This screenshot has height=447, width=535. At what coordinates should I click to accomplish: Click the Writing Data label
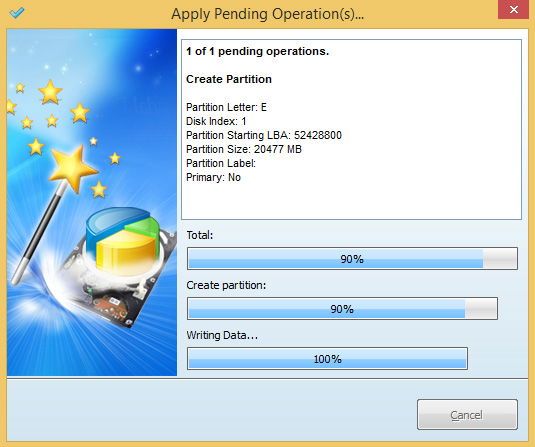click(x=222, y=335)
